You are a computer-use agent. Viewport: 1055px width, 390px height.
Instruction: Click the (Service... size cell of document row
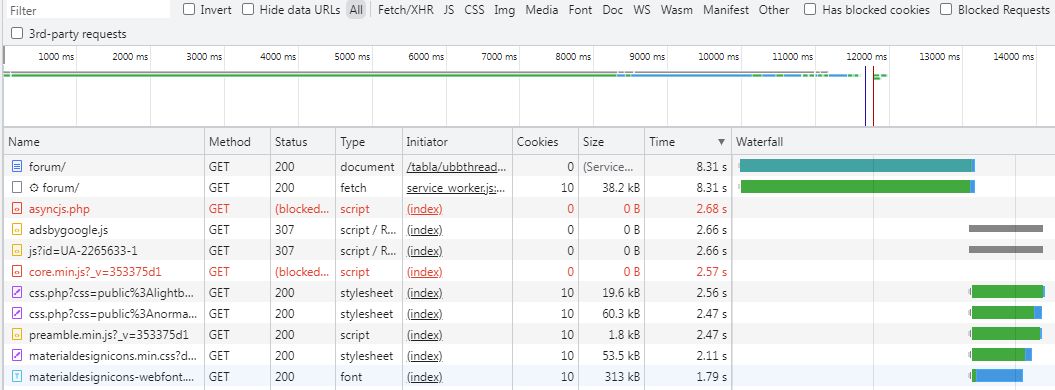pos(608,167)
